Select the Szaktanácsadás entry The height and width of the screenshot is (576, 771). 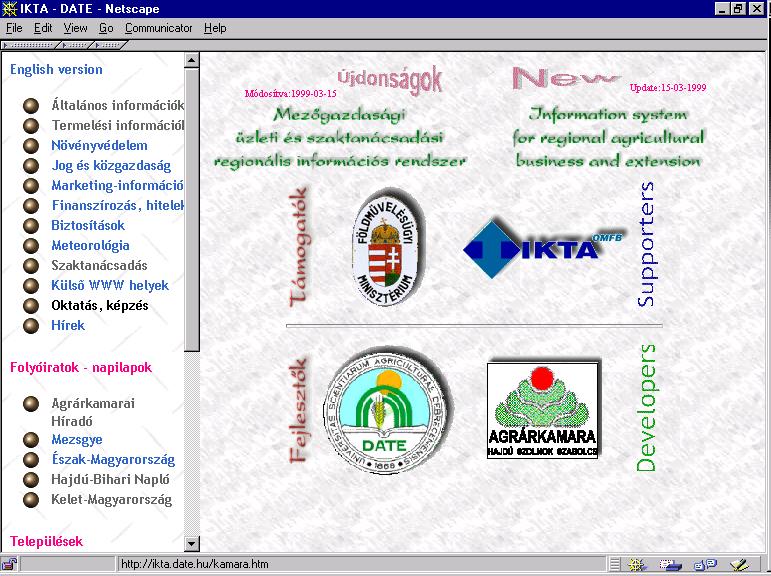pos(99,266)
